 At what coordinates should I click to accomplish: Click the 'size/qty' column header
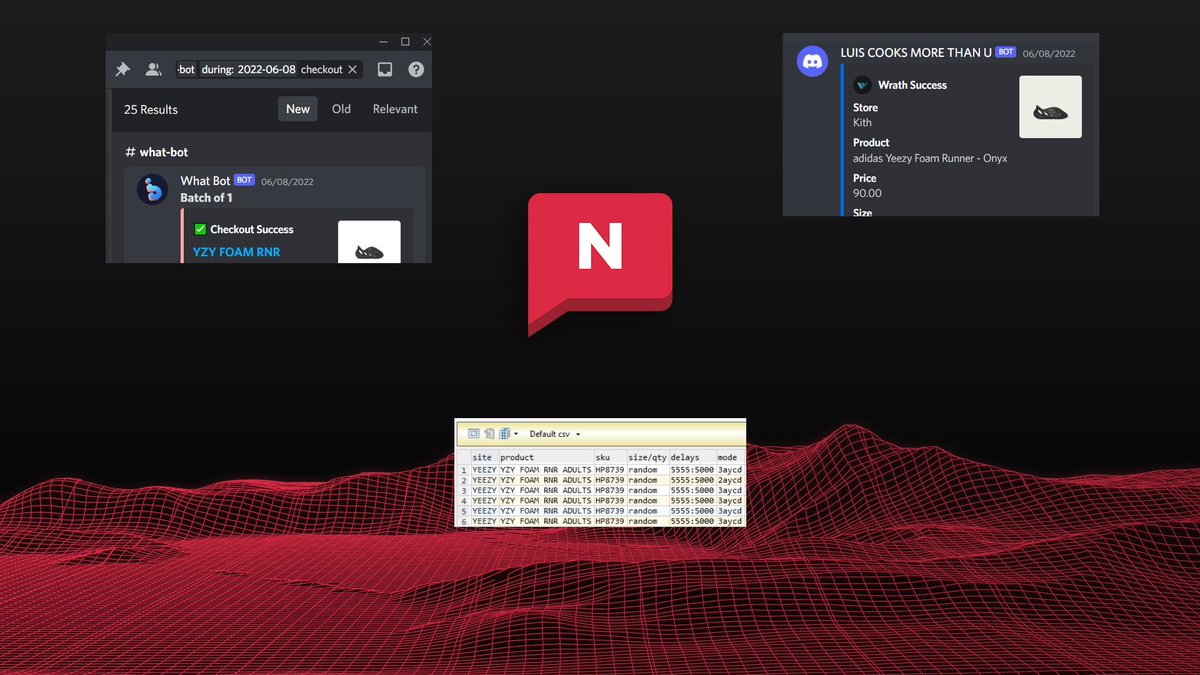click(647, 457)
